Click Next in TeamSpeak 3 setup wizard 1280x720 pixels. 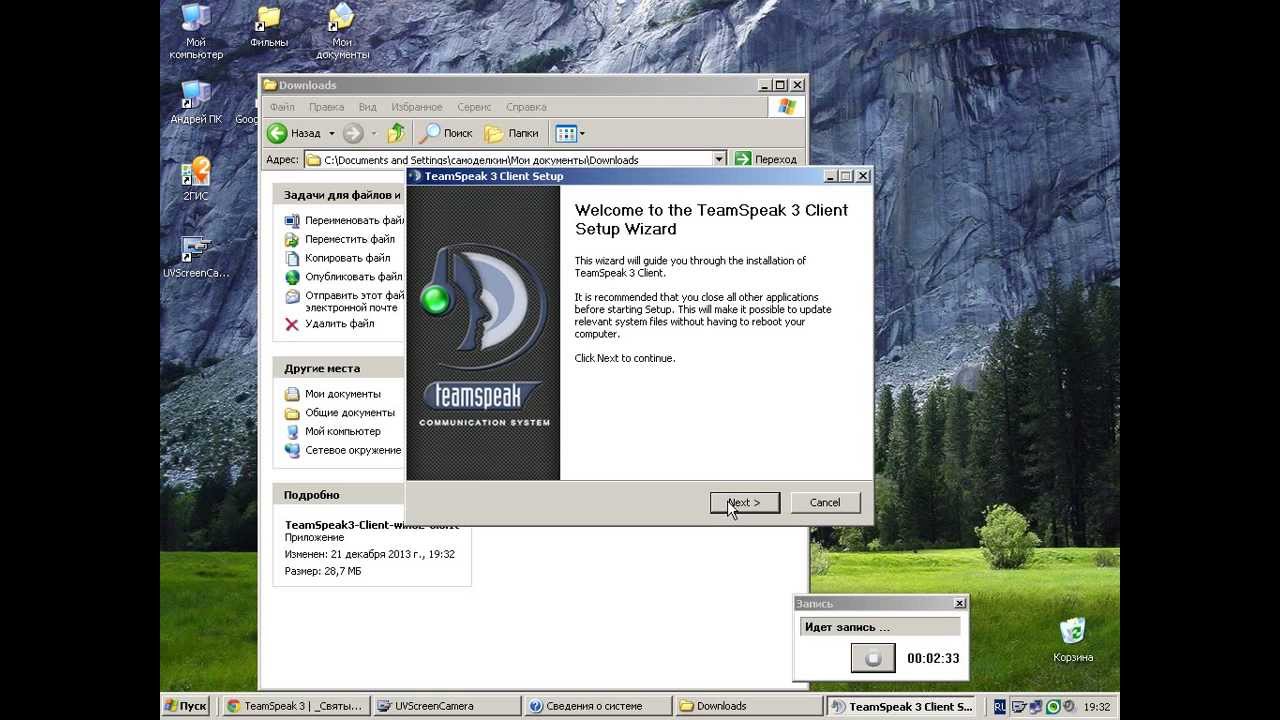point(744,502)
